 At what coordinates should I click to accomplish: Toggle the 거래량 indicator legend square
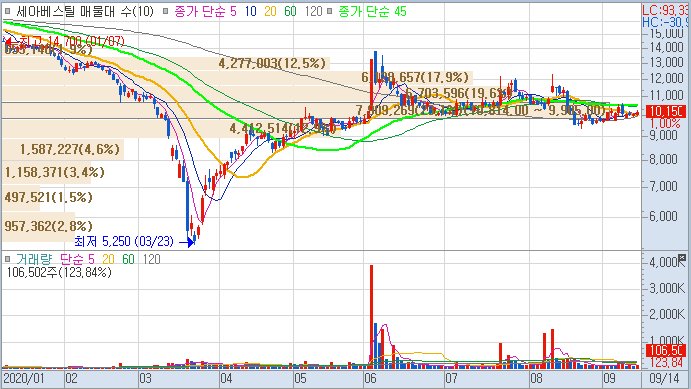click(7, 259)
